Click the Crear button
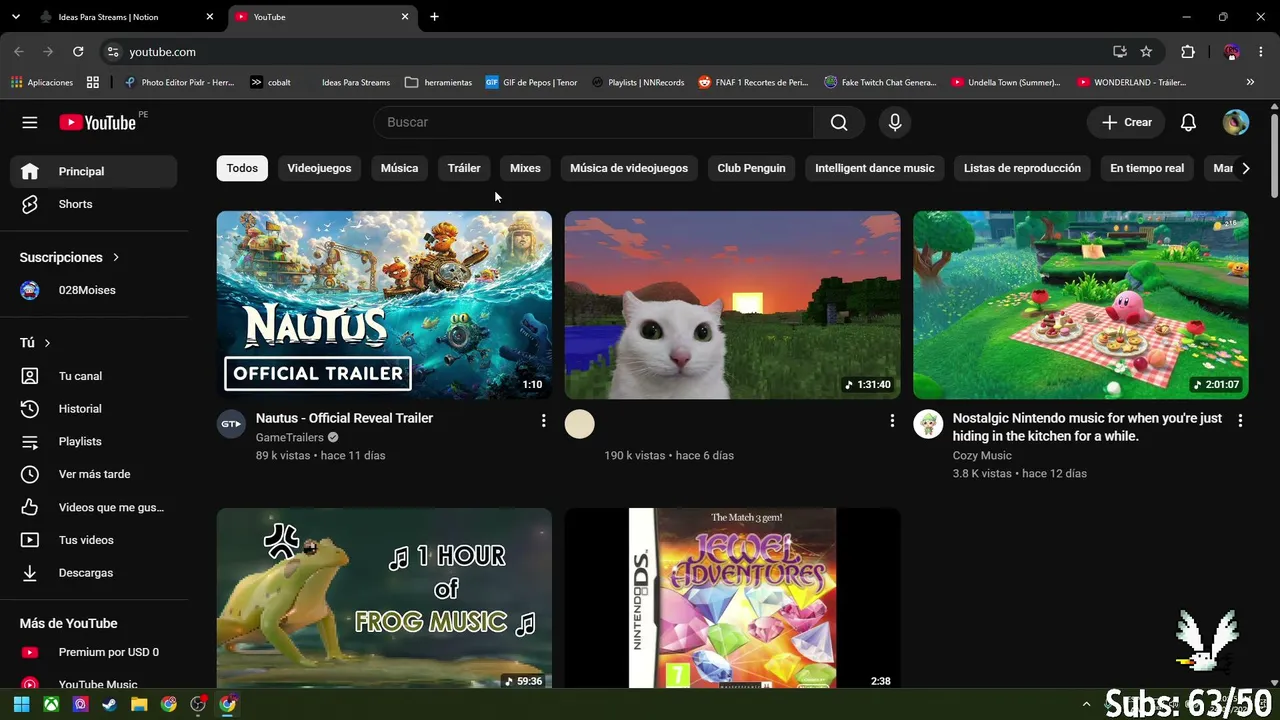 point(1126,122)
